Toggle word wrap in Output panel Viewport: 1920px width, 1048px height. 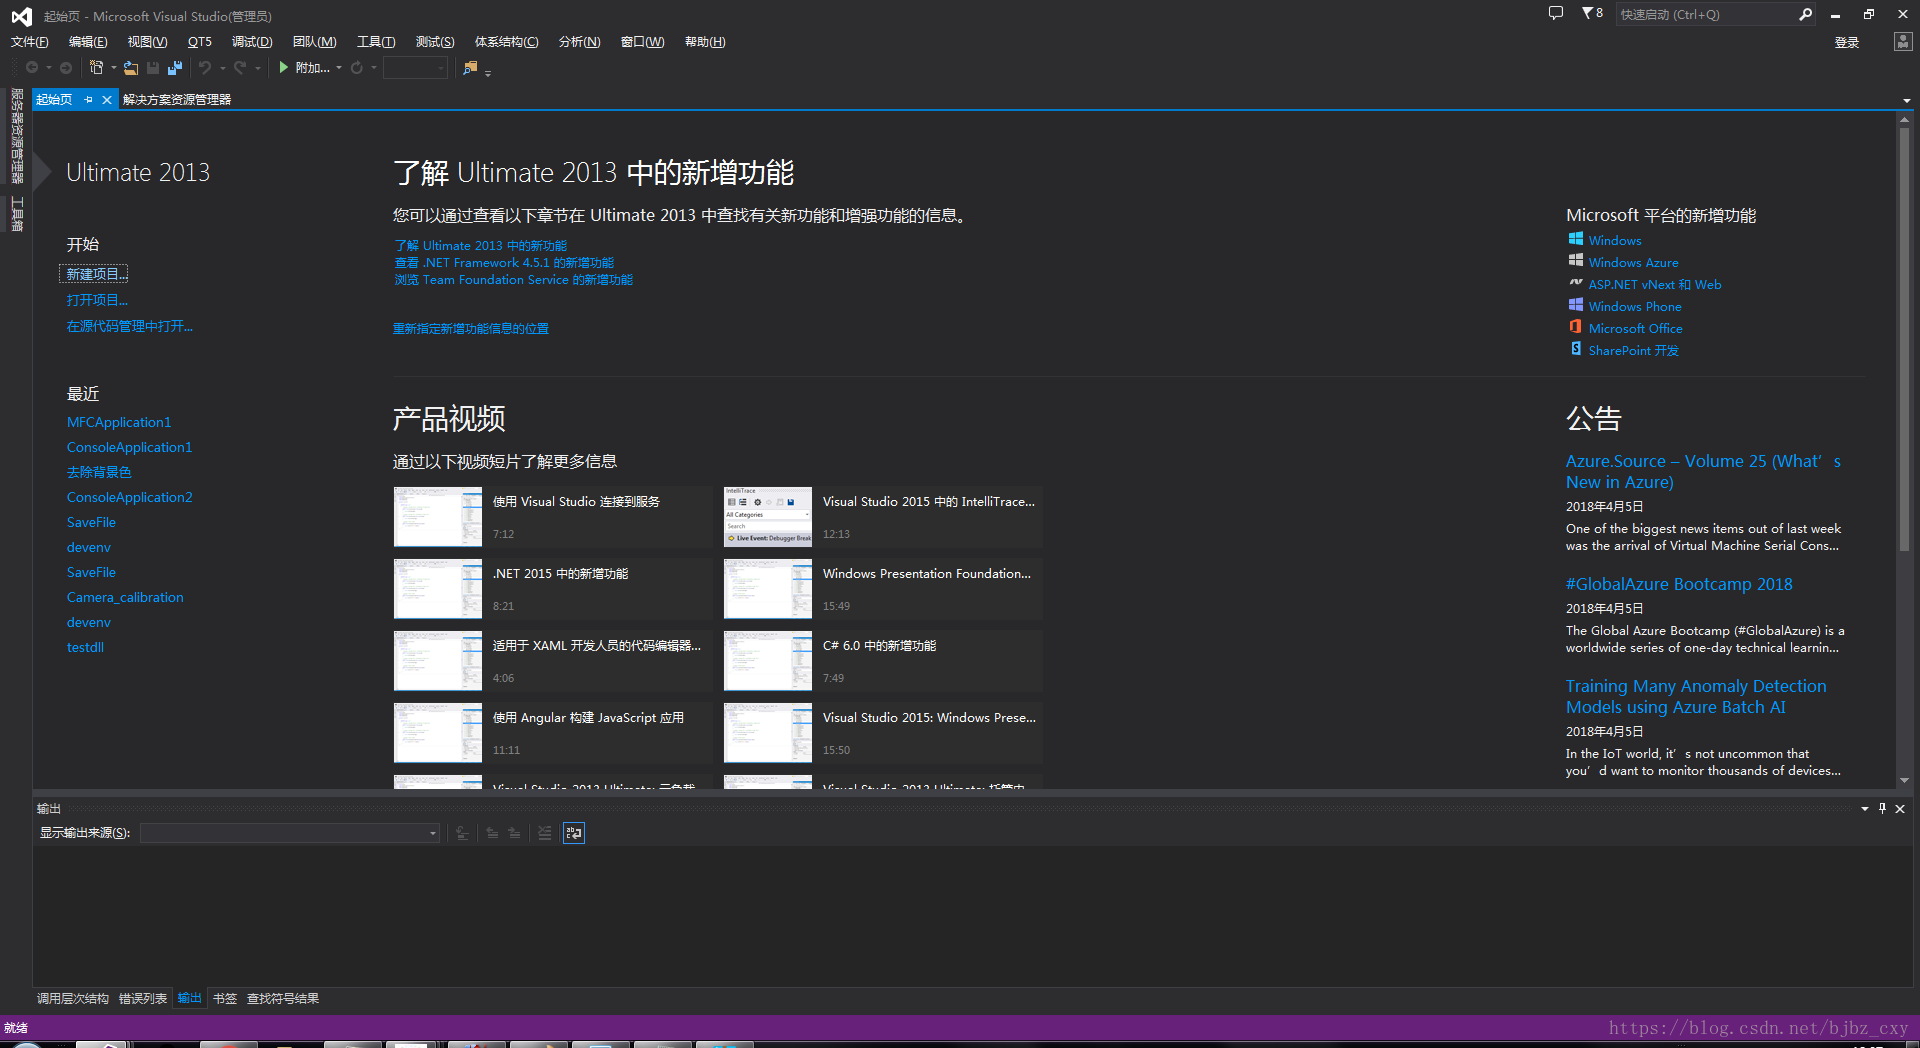pyautogui.click(x=574, y=833)
